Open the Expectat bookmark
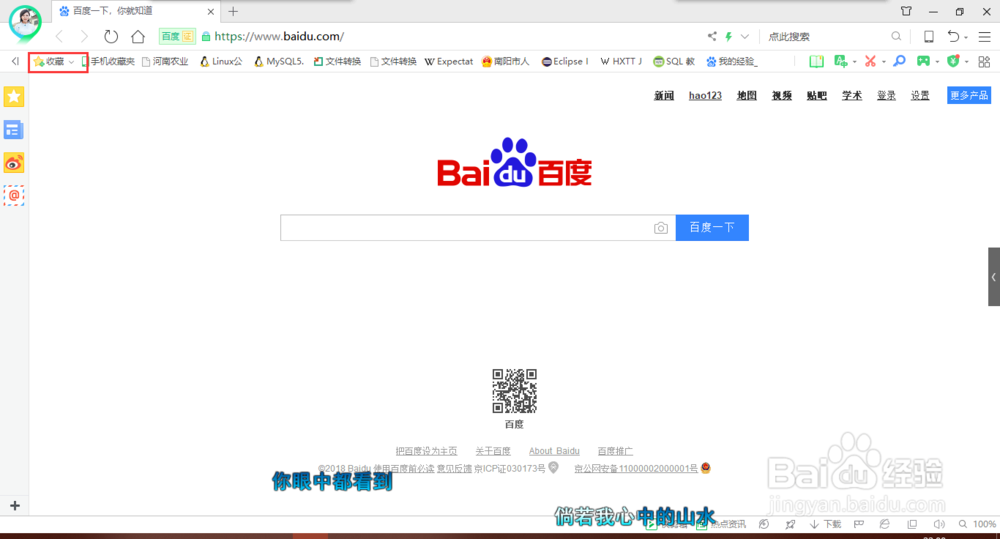This screenshot has height=539, width=1000. click(x=449, y=61)
